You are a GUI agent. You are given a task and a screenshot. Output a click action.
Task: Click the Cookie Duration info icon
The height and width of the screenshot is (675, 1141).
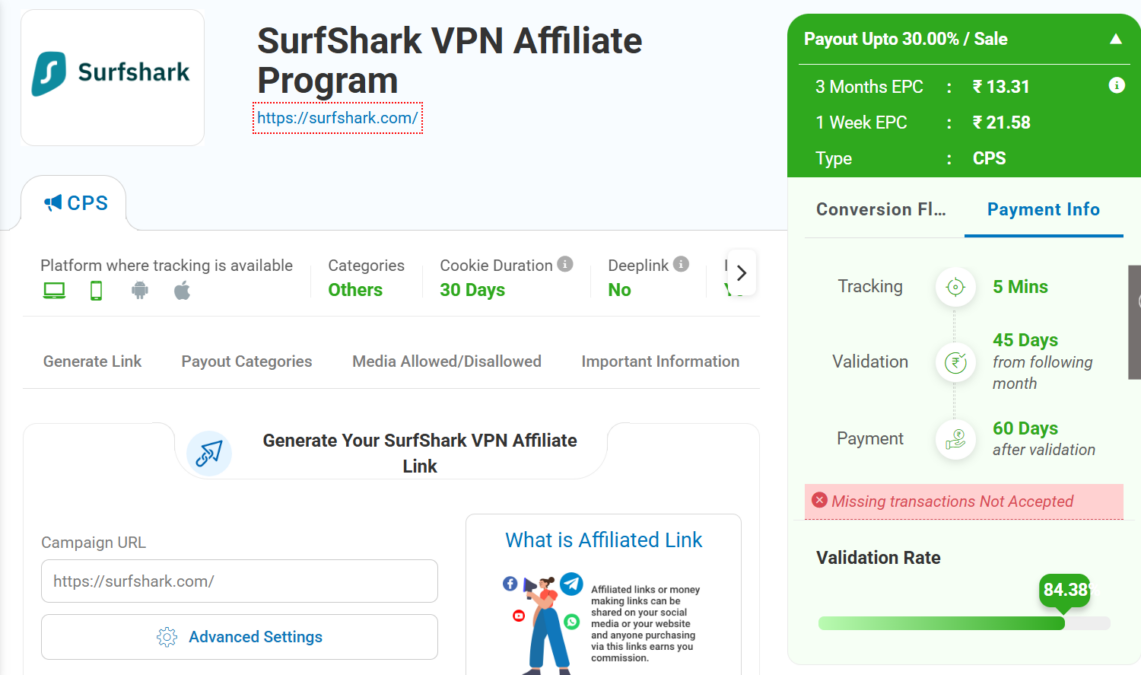tap(565, 264)
